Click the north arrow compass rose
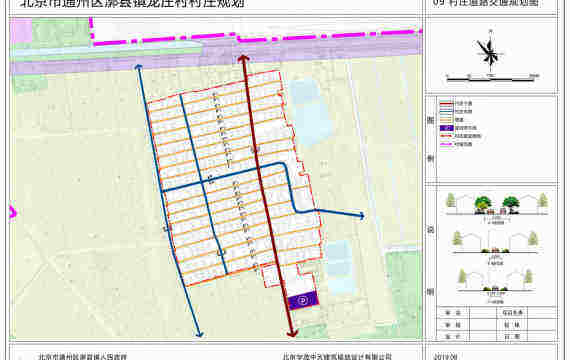 point(490,53)
